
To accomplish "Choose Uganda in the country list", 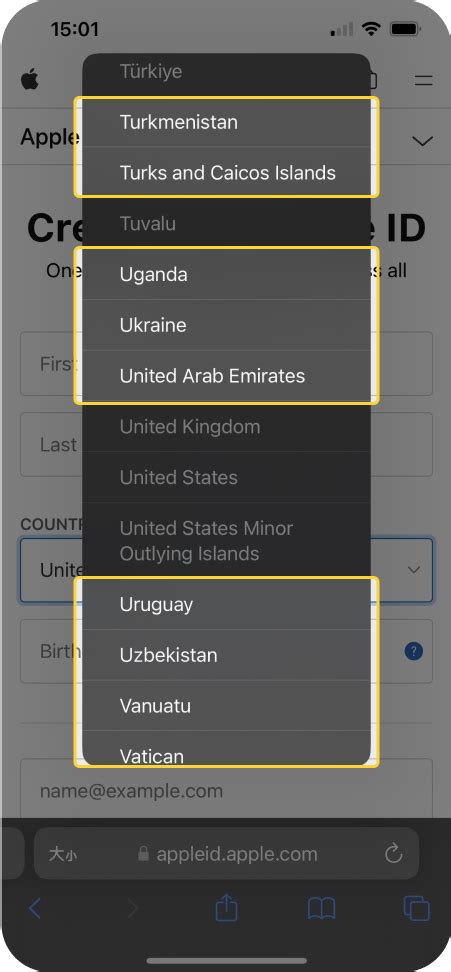I will point(227,275).
